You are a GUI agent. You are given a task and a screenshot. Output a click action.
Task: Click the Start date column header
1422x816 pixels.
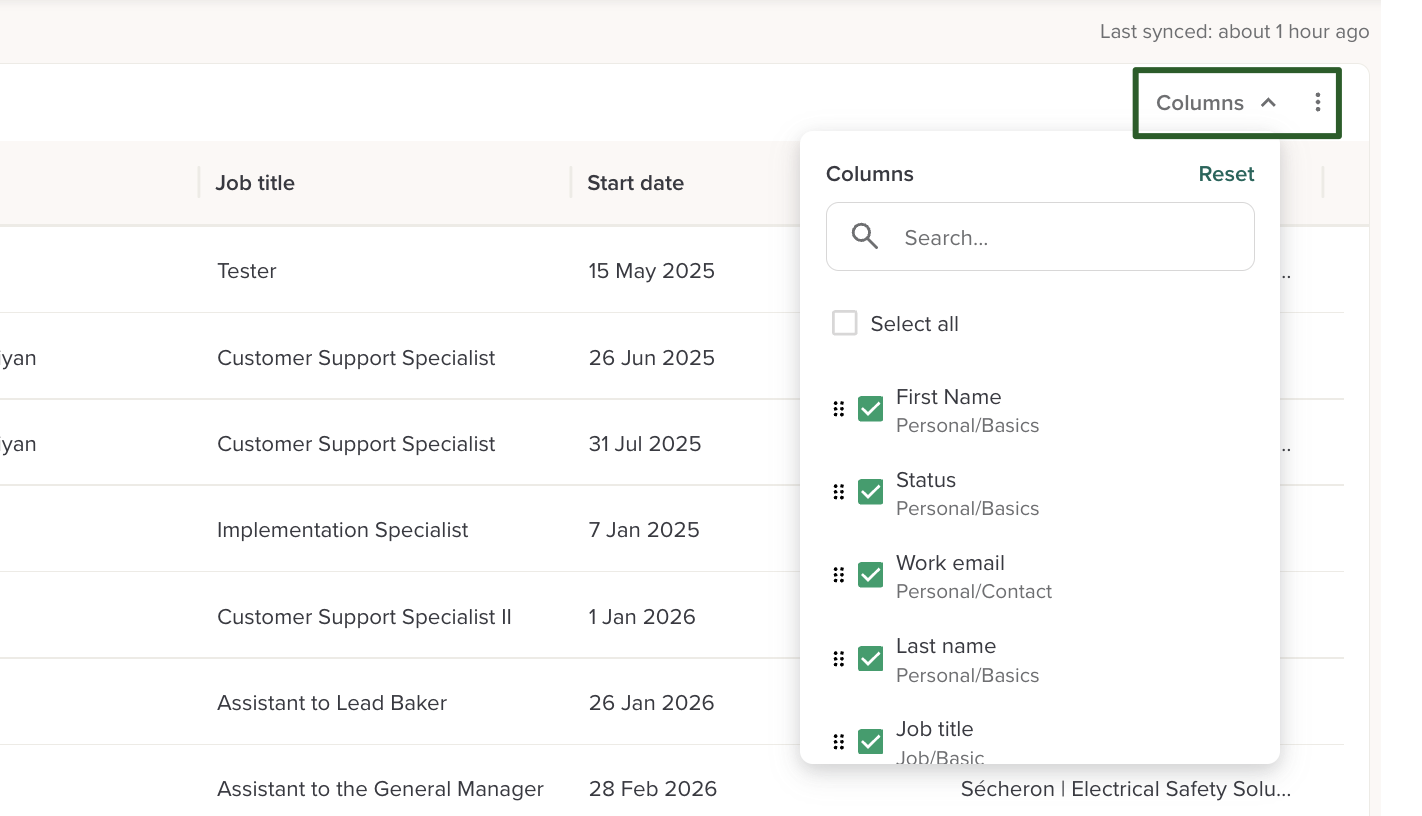click(x=635, y=183)
